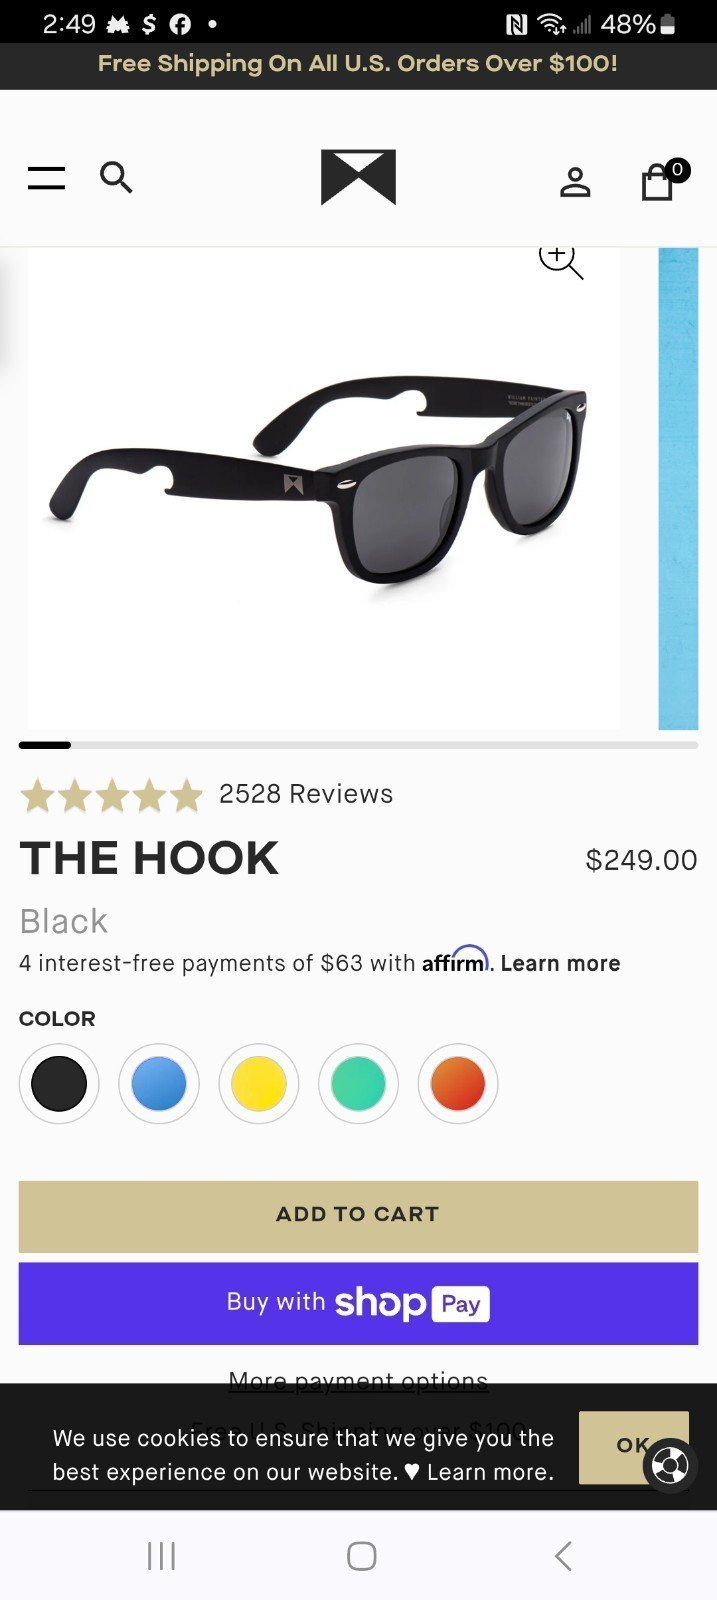Tap the search magnifier icon
Image resolution: width=717 pixels, height=1600 pixels.
click(x=116, y=177)
